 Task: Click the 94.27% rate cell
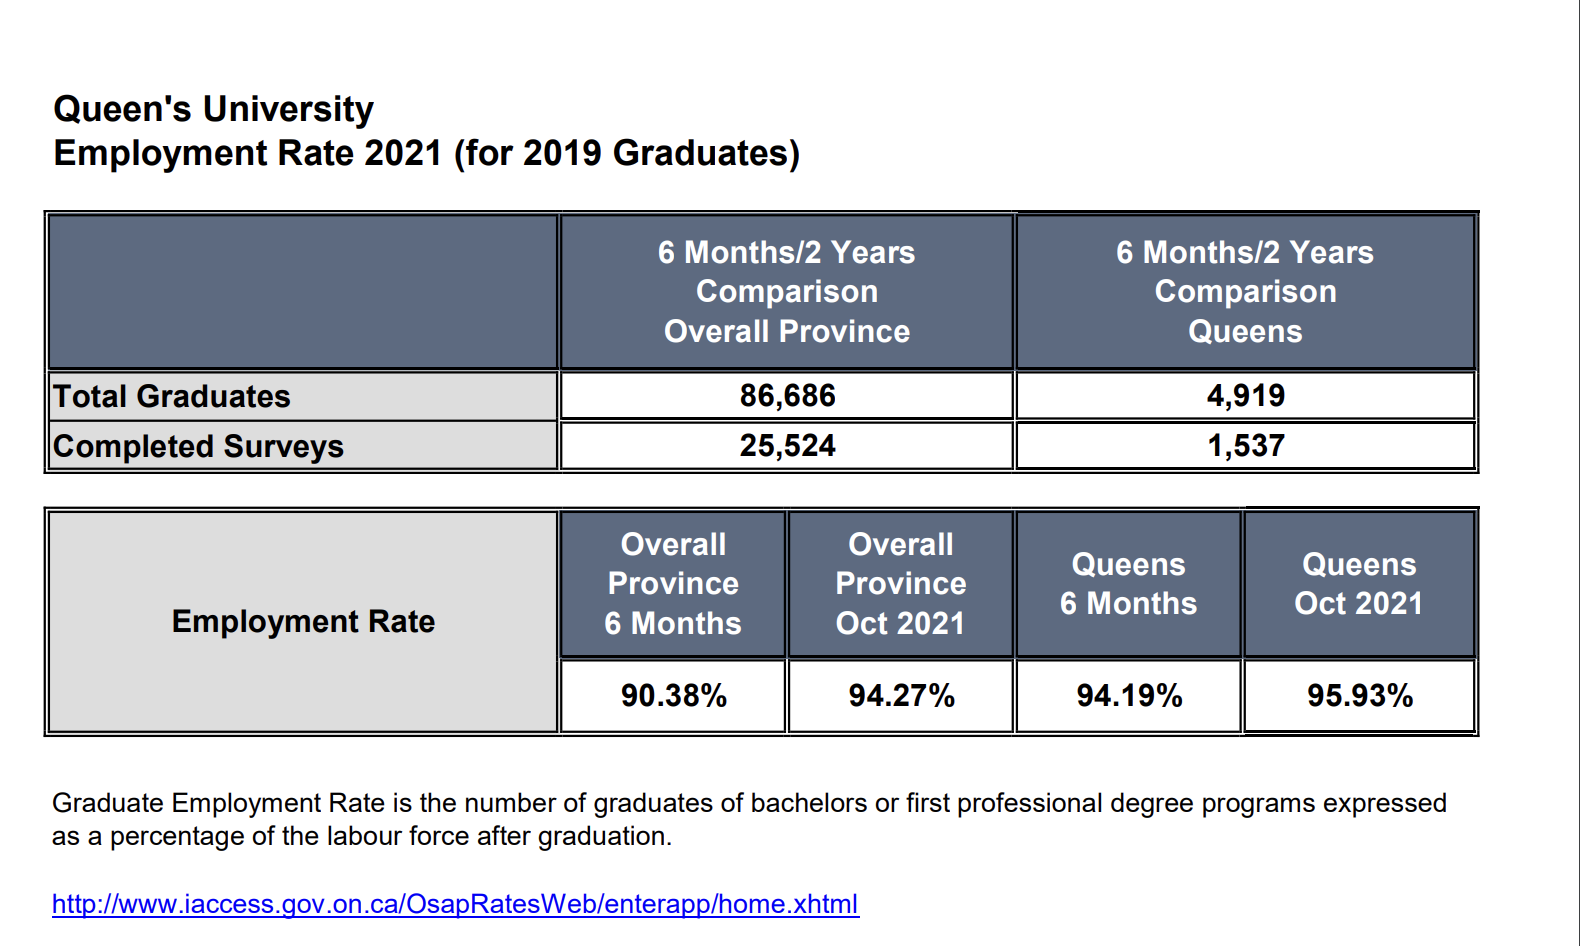click(901, 696)
